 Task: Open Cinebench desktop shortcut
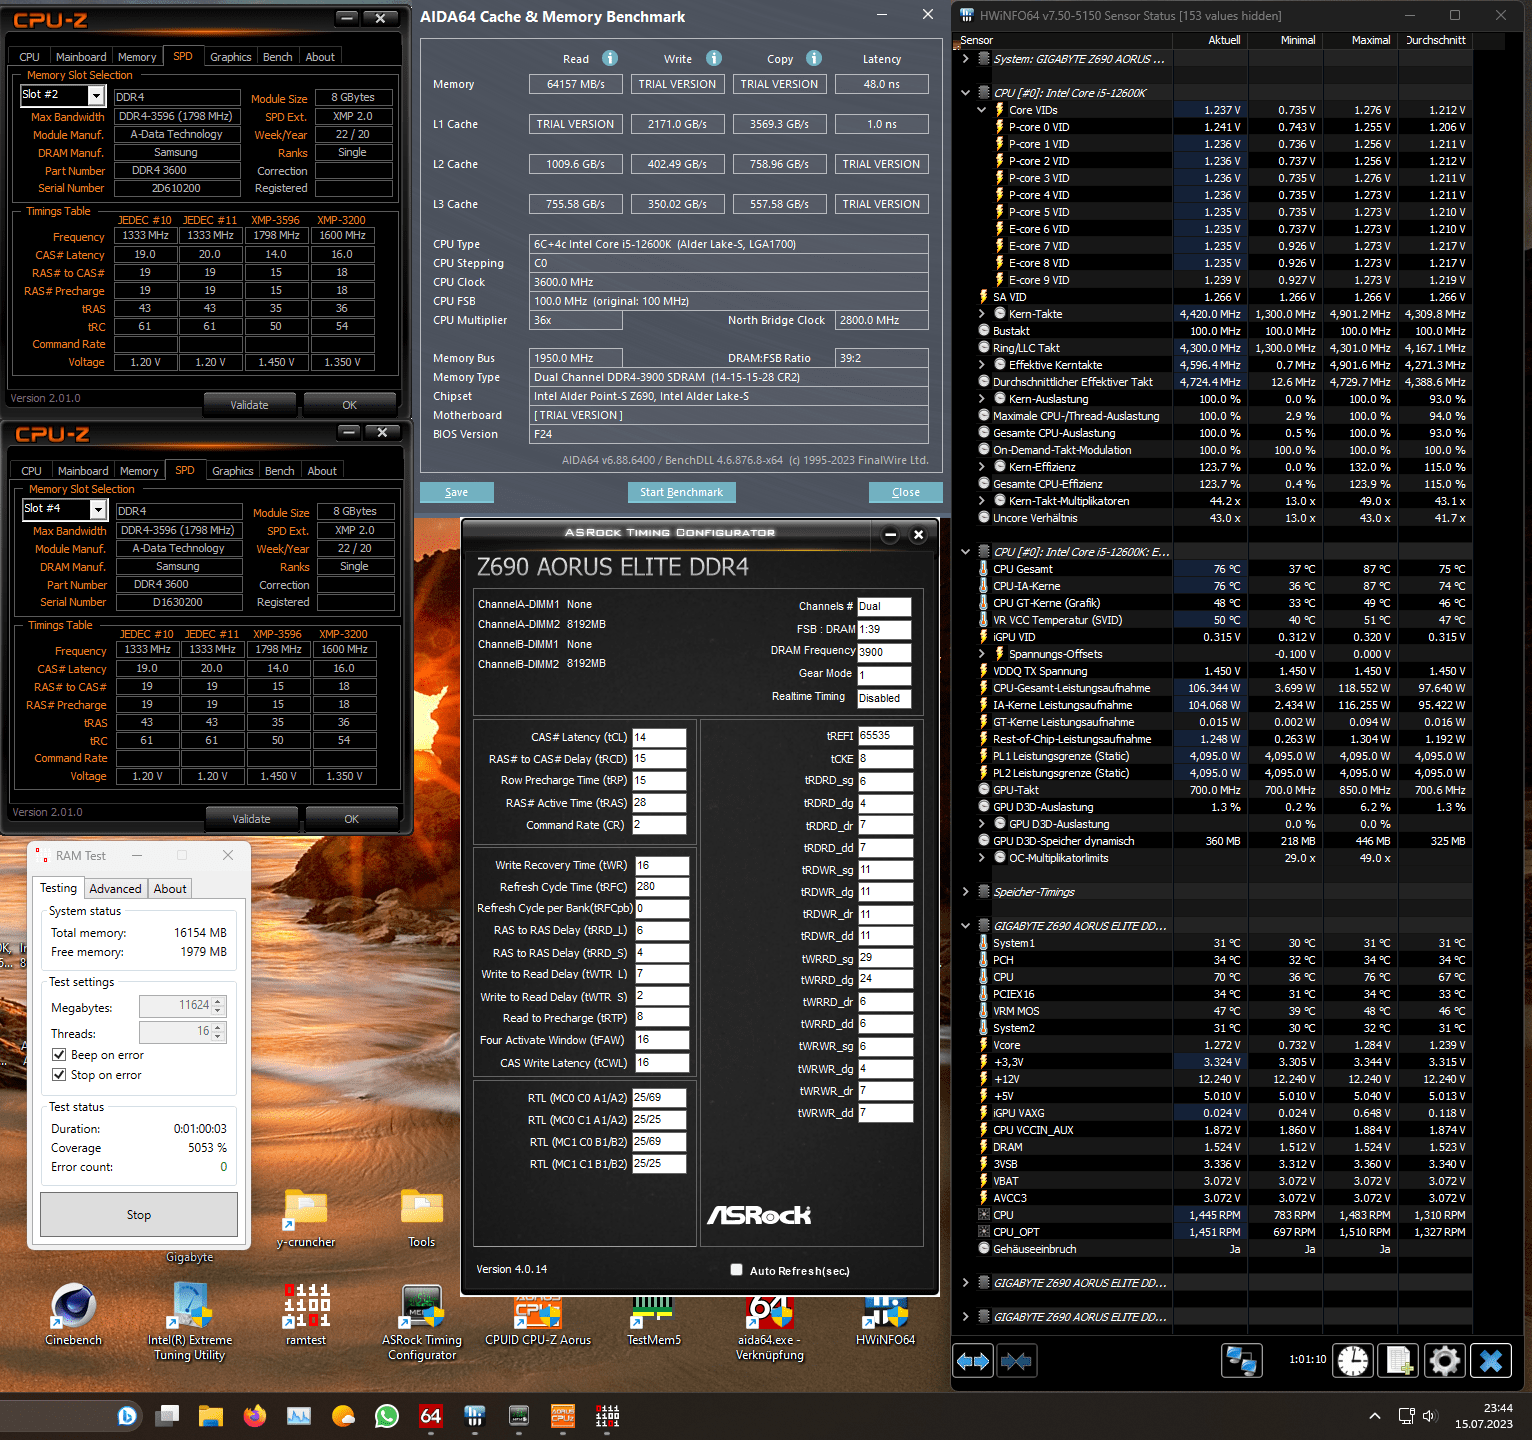[x=73, y=1314]
